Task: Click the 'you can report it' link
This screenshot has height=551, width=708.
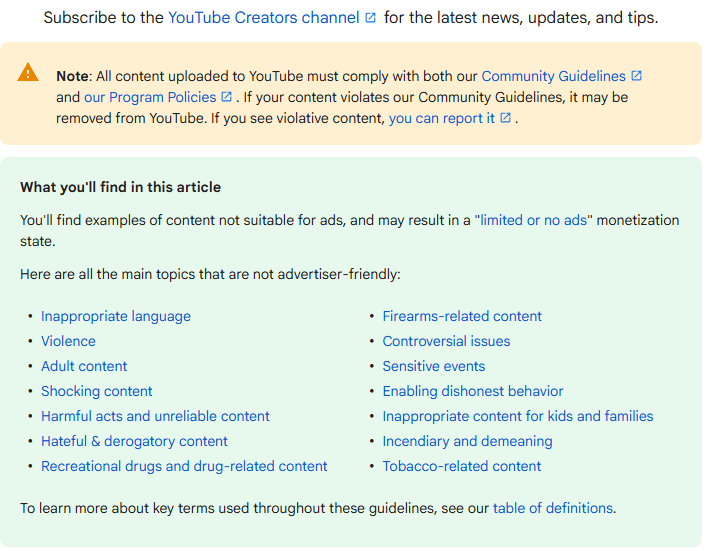Action: coord(441,118)
